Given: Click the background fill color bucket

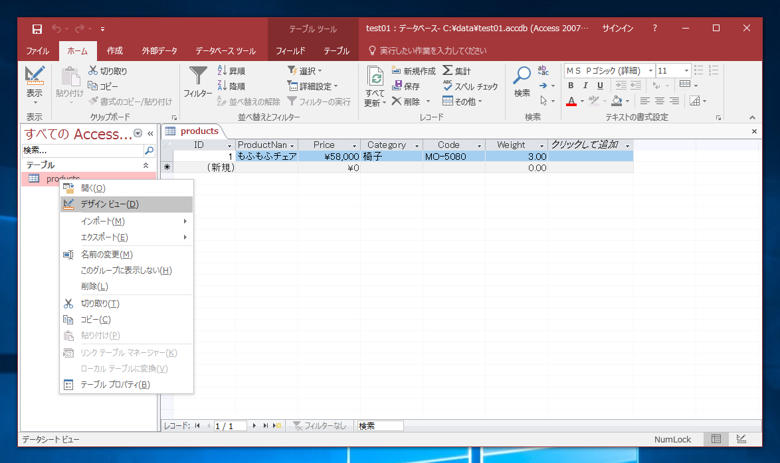Looking at the screenshot, I should (617, 101).
